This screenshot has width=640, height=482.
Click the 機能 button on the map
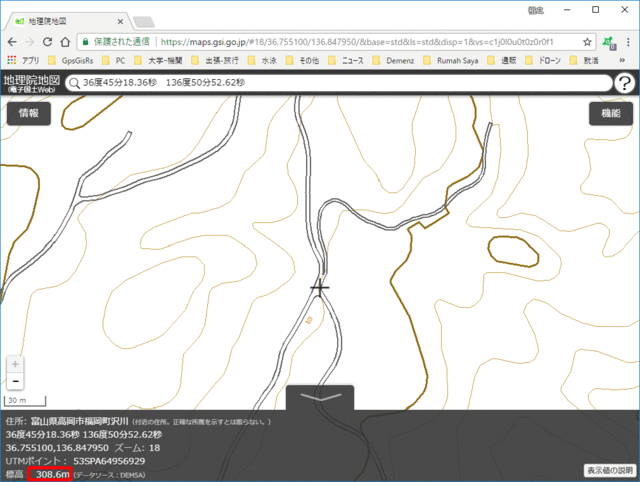coord(611,113)
